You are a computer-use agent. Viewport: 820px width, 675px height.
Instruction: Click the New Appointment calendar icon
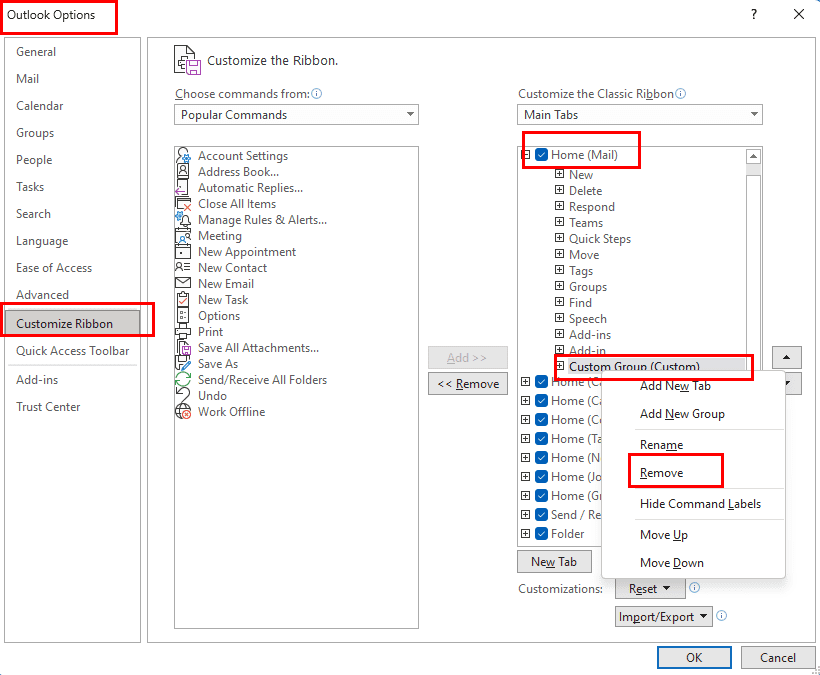183,251
